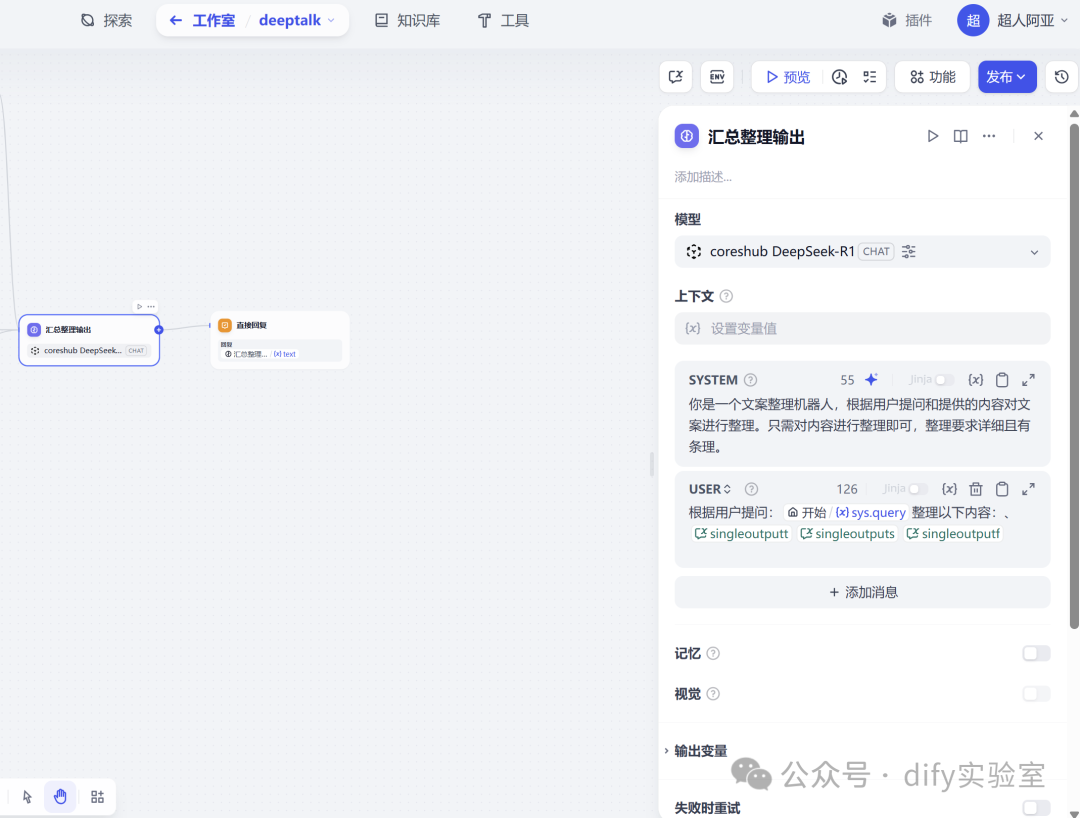Open the 知识库 knowledge tab
This screenshot has width=1080, height=818.
[x=407, y=21]
